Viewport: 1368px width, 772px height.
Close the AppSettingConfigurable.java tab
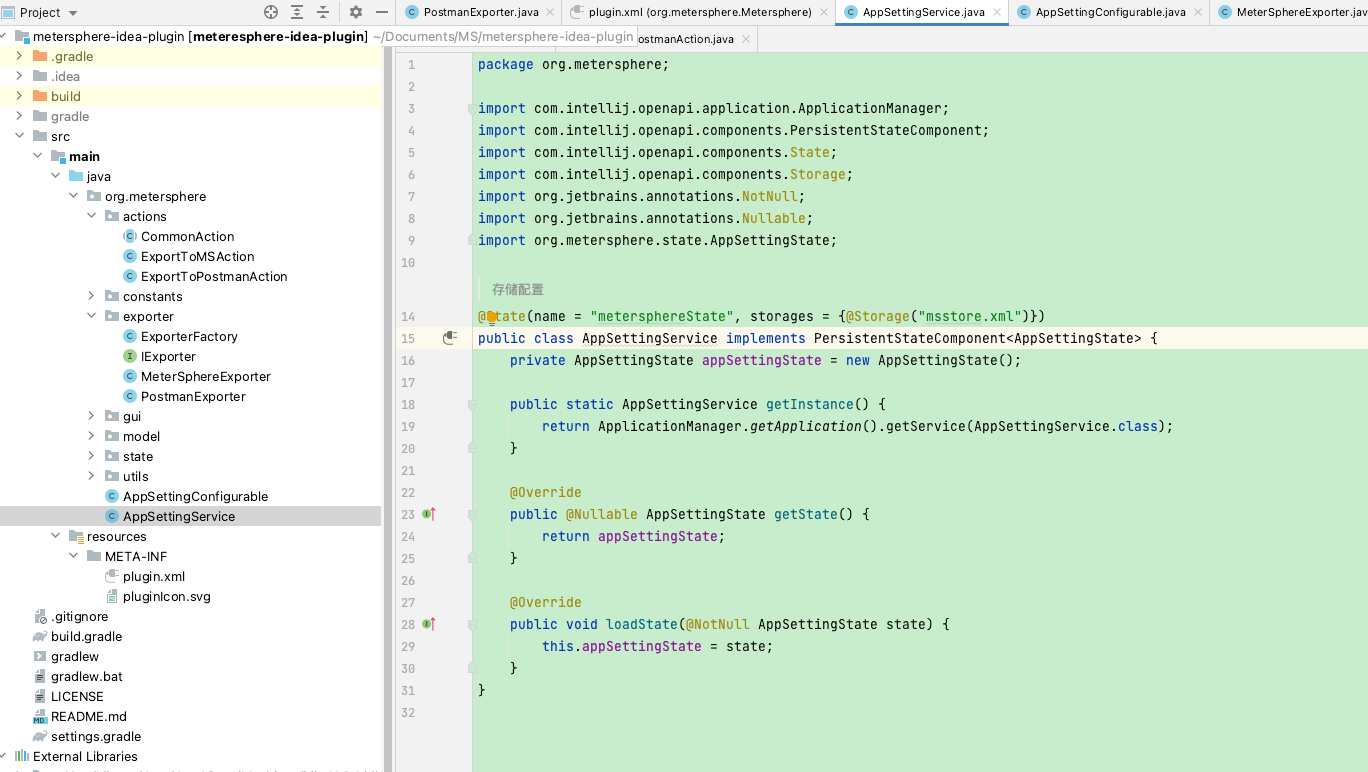1197,12
